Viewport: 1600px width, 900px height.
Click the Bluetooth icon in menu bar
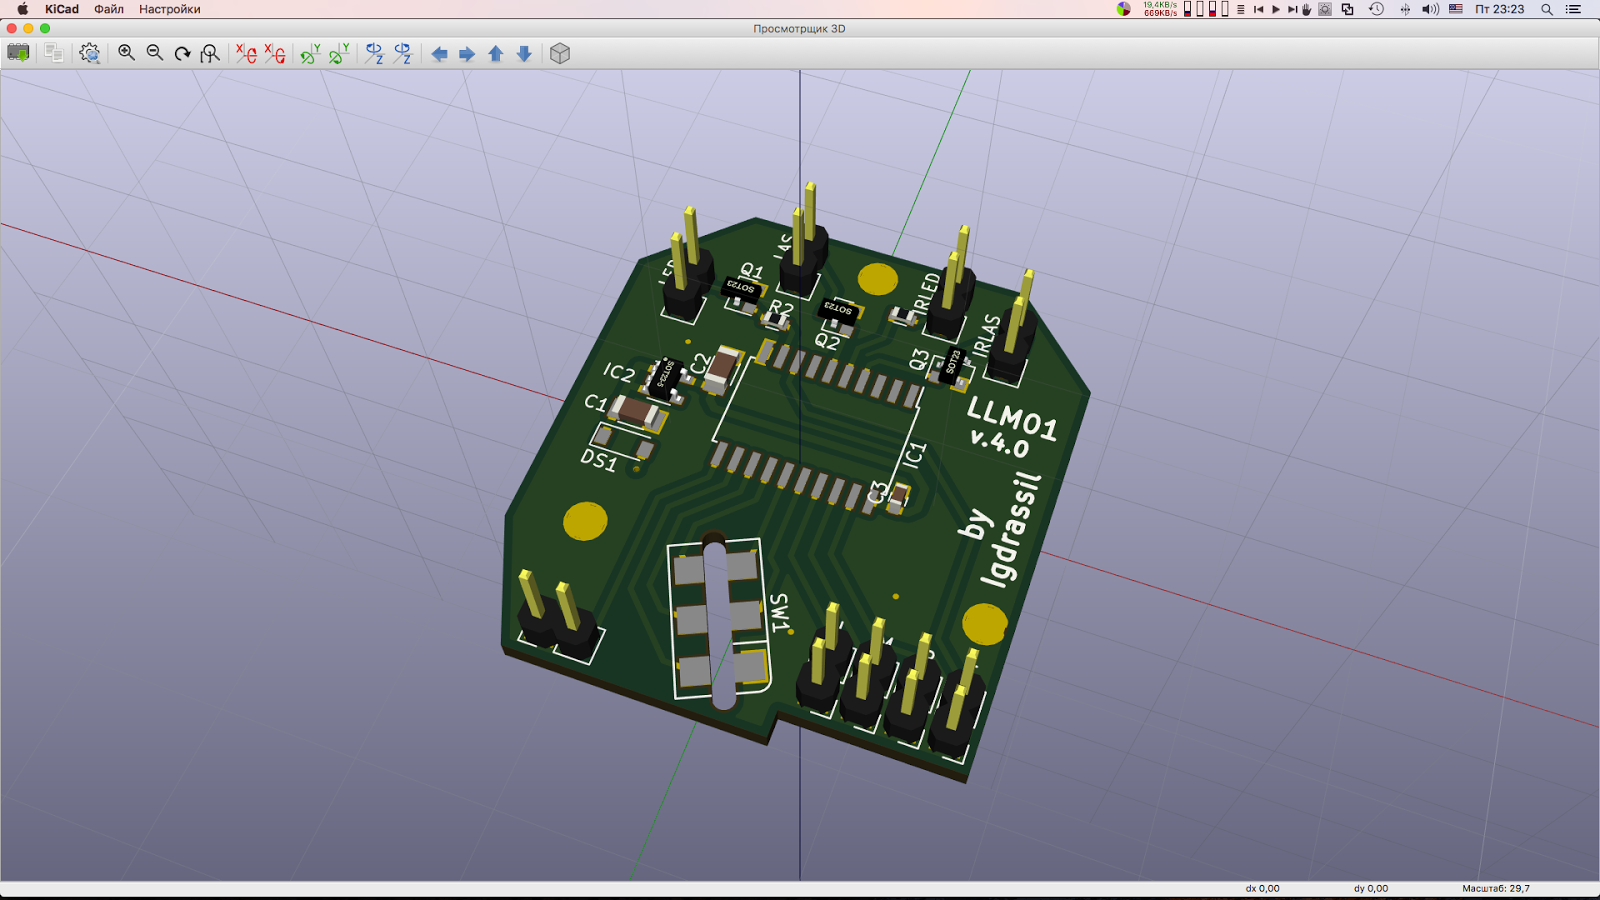pyautogui.click(x=1405, y=9)
